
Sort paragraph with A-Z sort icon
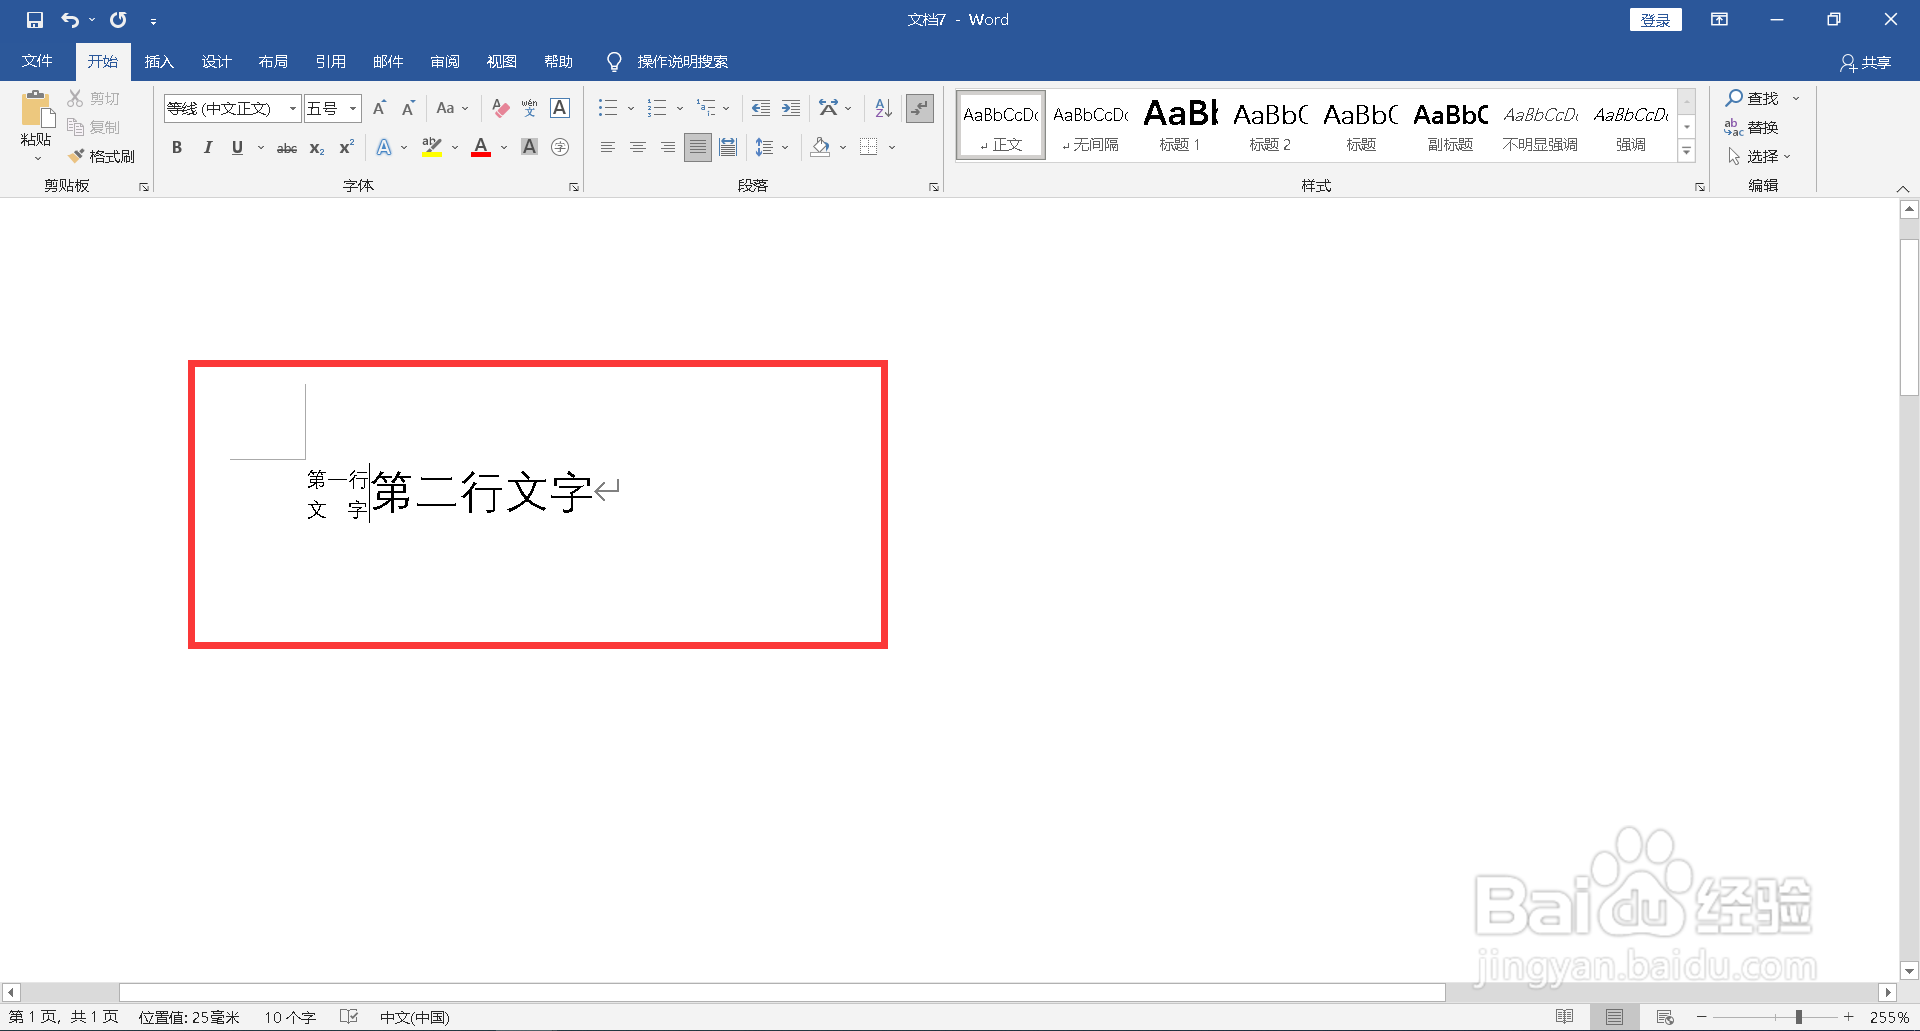click(883, 108)
